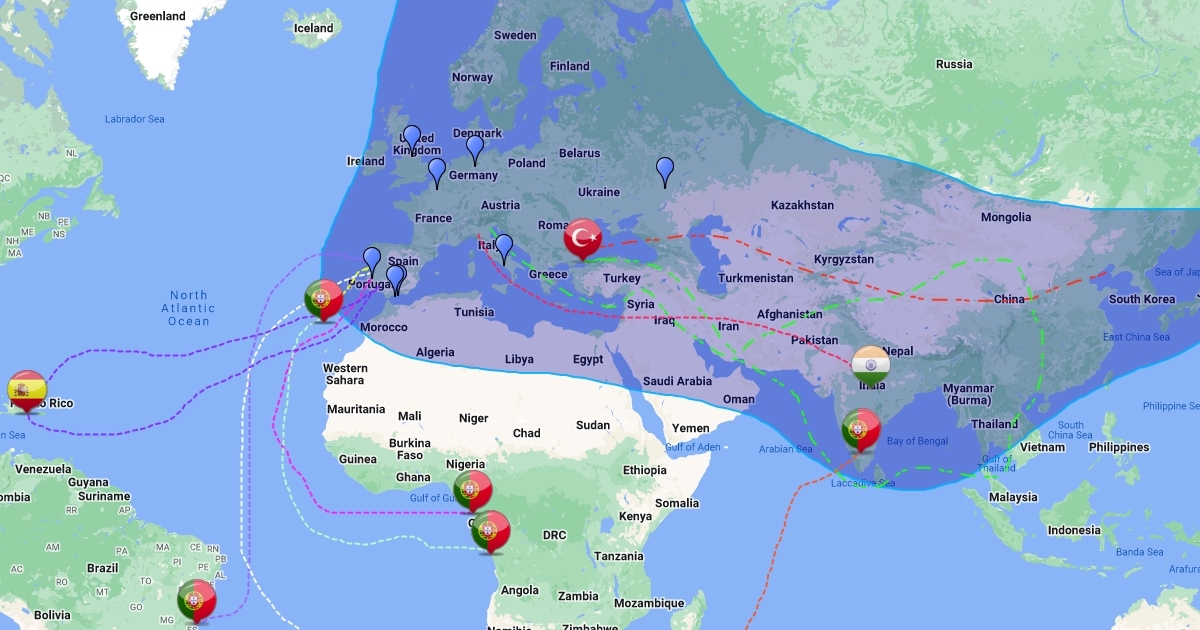The height and width of the screenshot is (630, 1200).
Task: Click the Mali label
Action: point(409,416)
